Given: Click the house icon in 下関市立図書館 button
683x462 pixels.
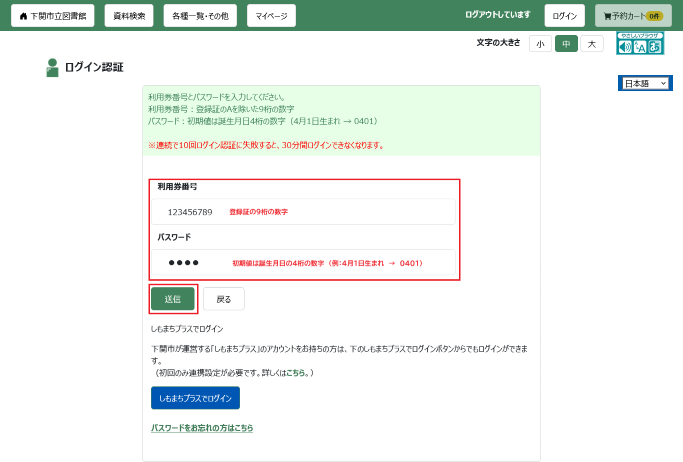Looking at the screenshot, I should tap(24, 16).
